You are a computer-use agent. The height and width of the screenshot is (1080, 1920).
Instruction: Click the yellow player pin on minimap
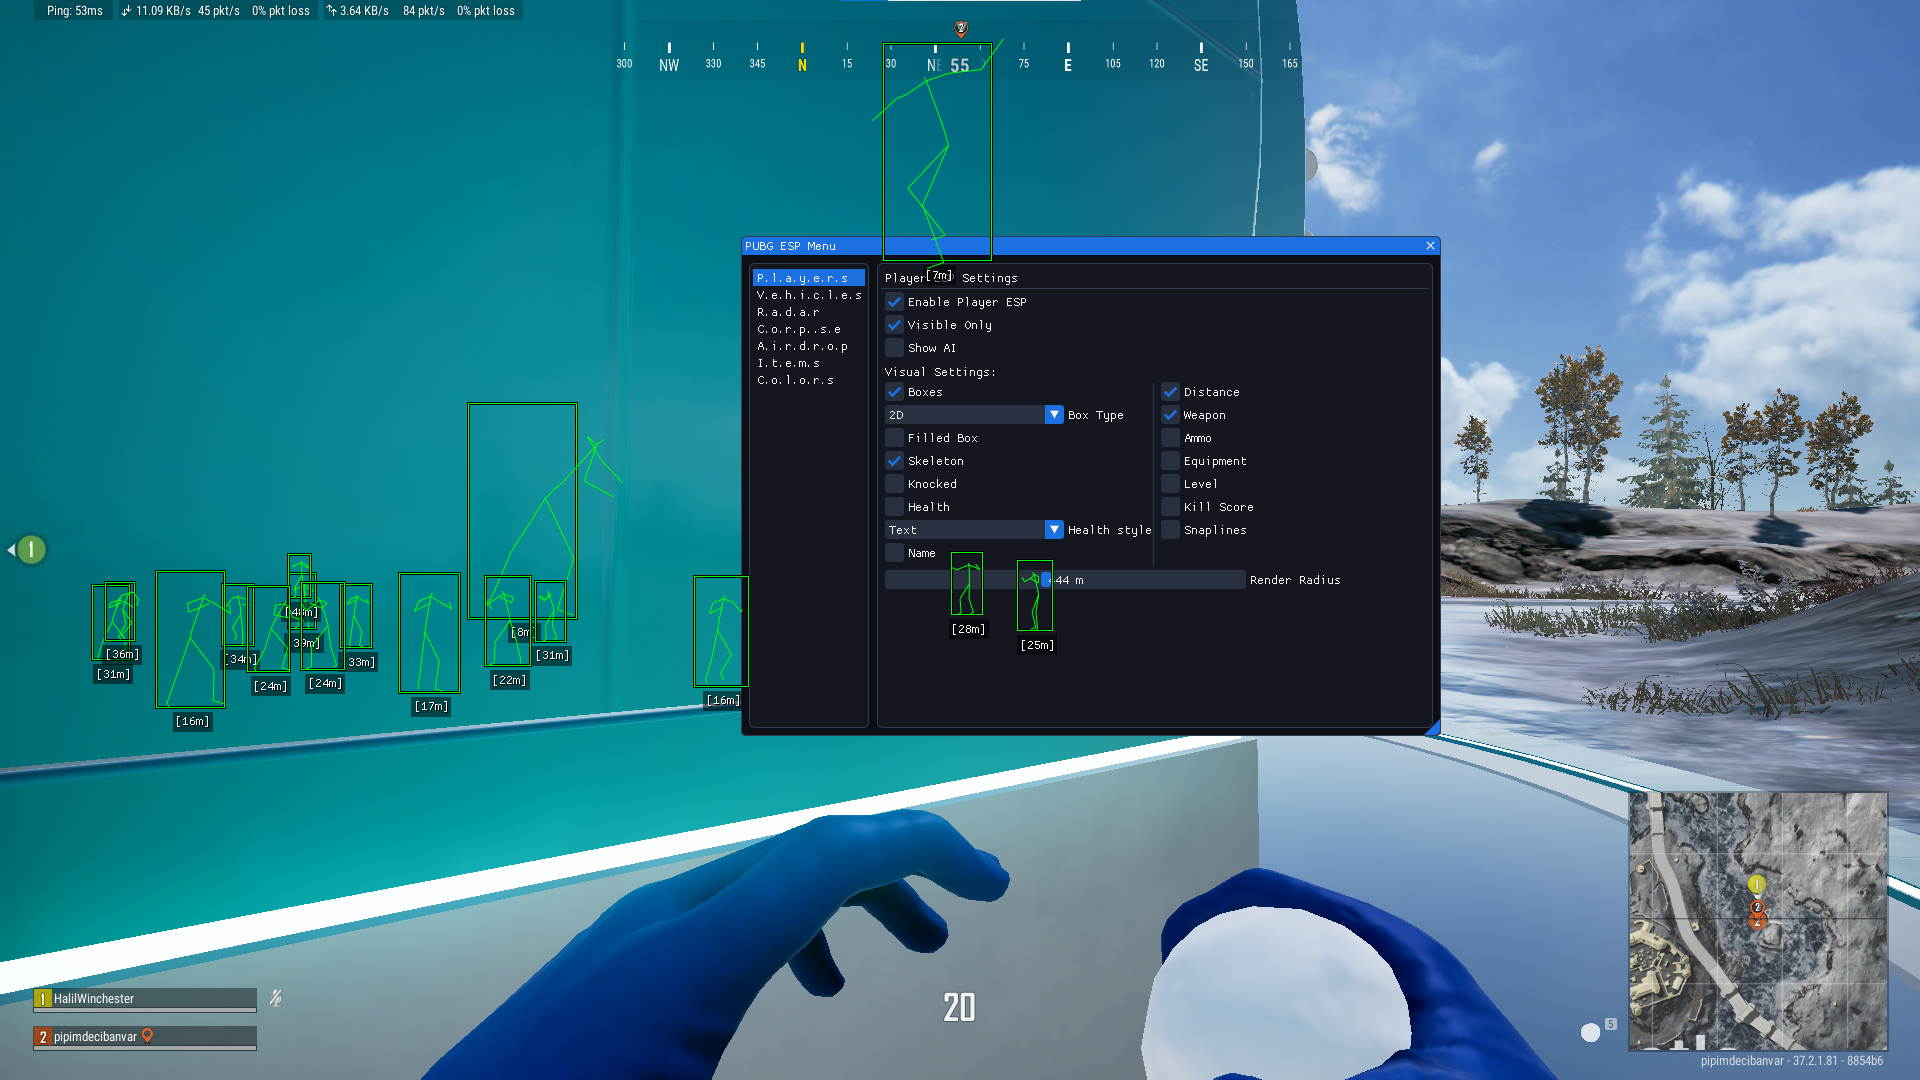1756,885
